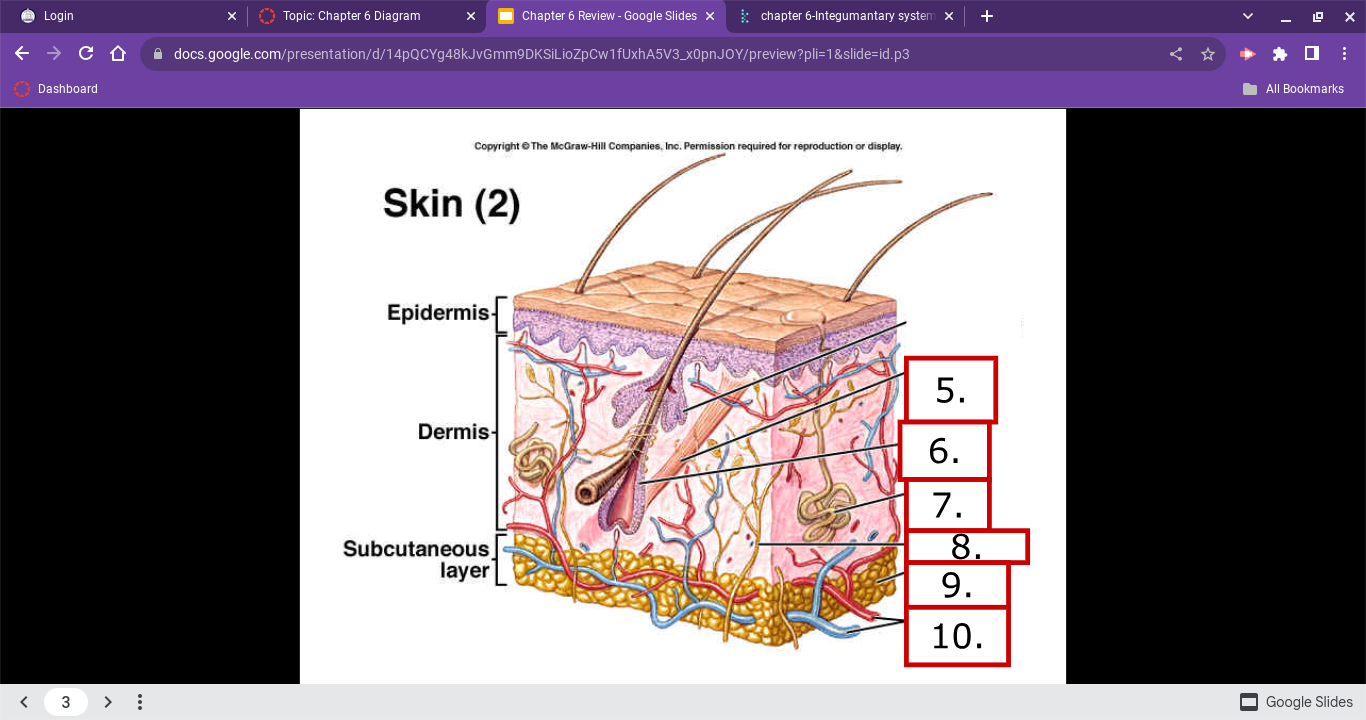This screenshot has width=1366, height=720.
Task: Open the chapter 6-Integumantary system tab
Action: click(x=844, y=16)
